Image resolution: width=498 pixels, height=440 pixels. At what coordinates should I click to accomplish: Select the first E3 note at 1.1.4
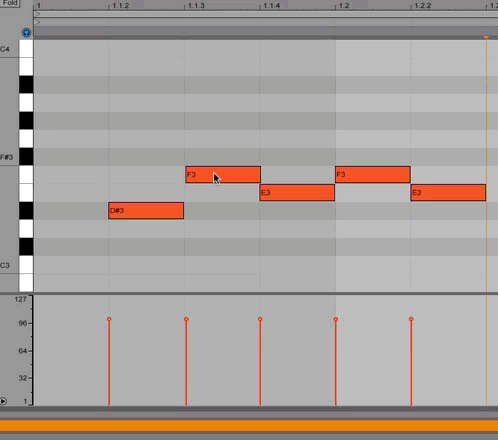(x=297, y=193)
